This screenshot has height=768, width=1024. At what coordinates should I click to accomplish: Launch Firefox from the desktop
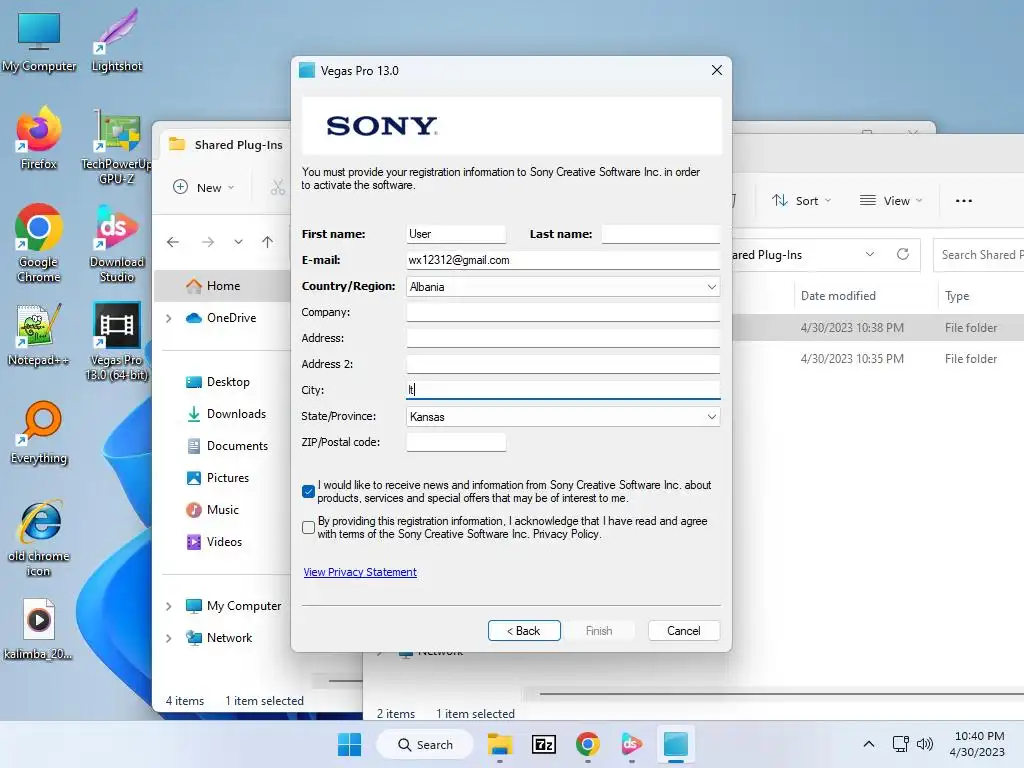[39, 138]
